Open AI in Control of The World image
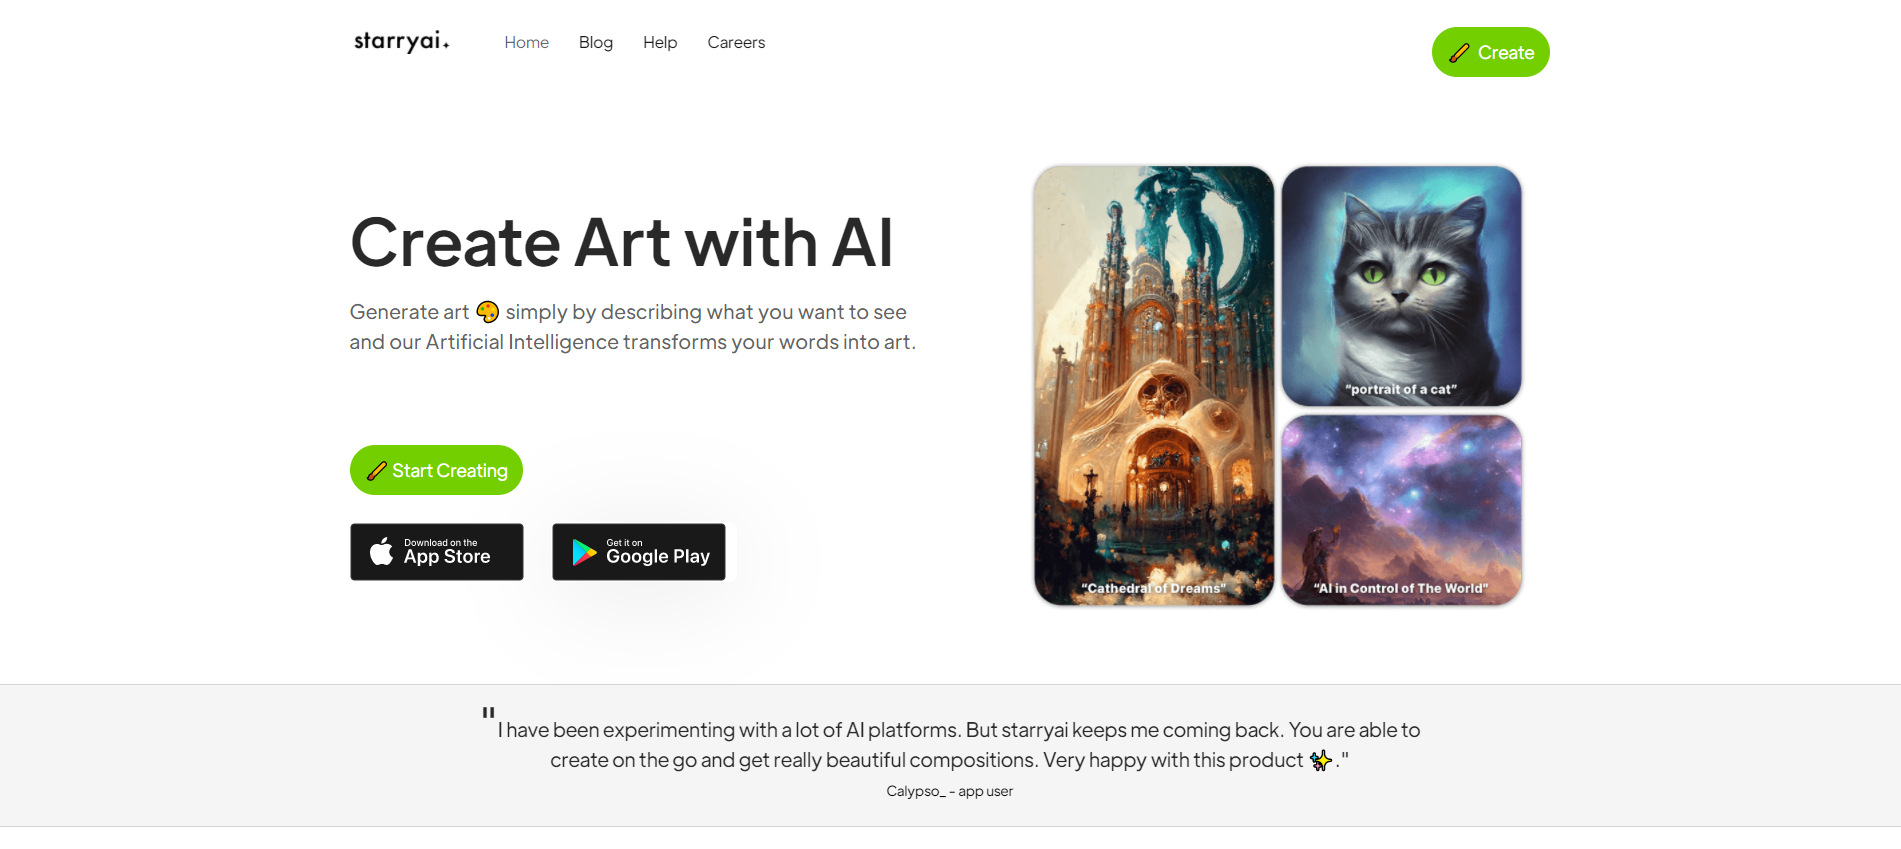 point(1402,510)
